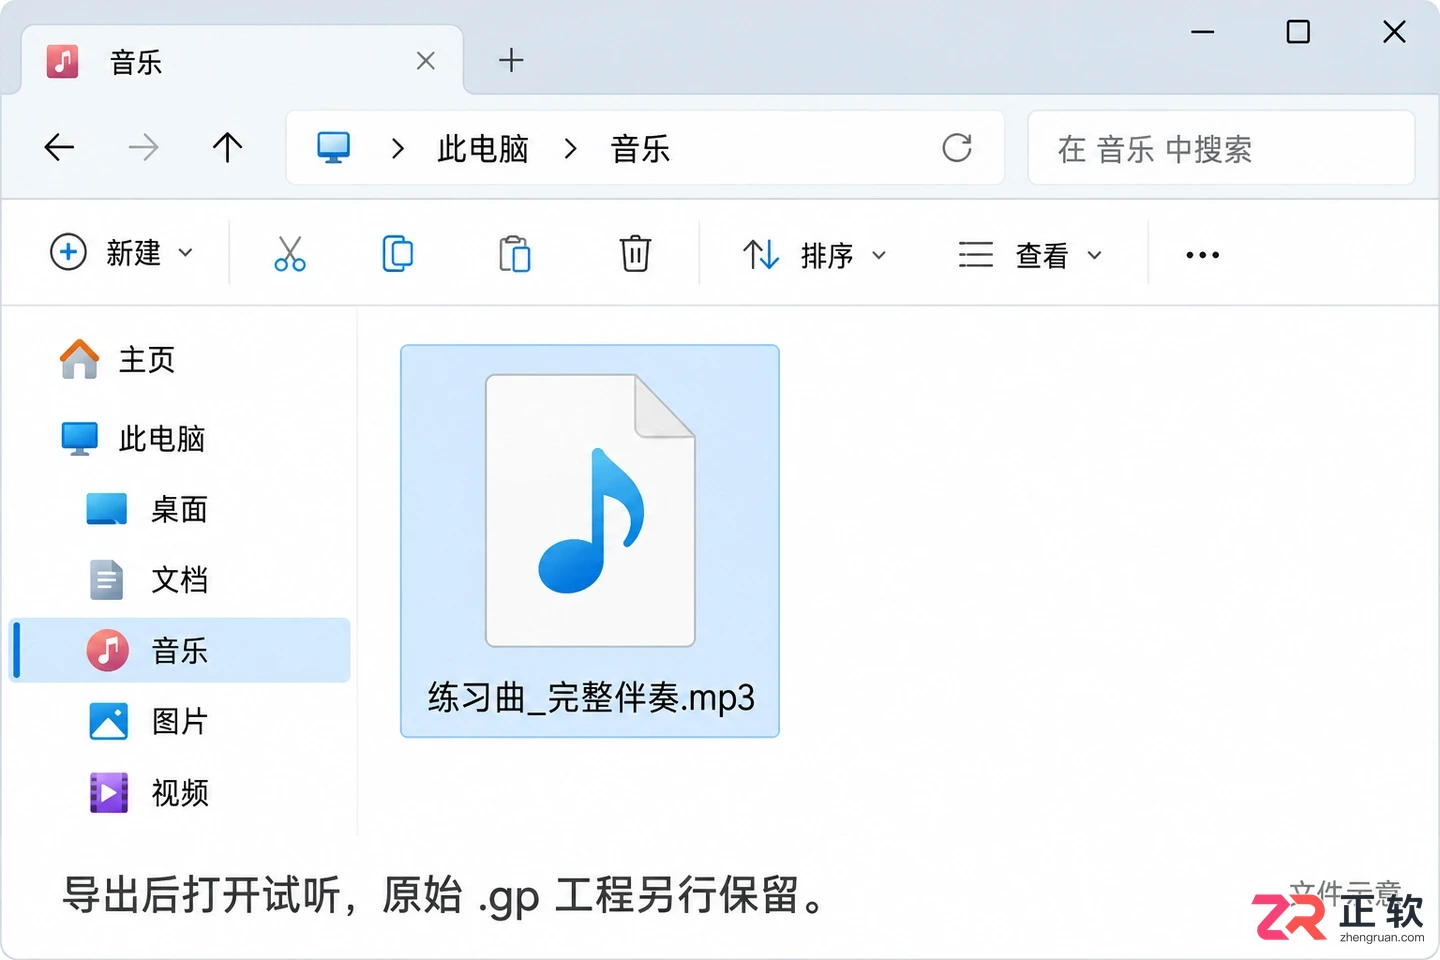Click the Copy icon in toolbar
This screenshot has width=1440, height=960.
coord(398,254)
